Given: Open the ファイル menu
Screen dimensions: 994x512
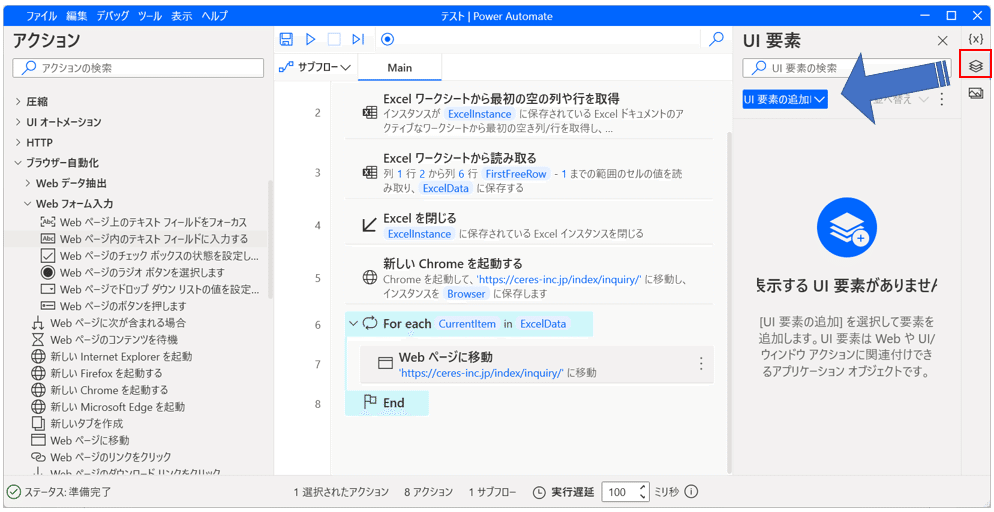Looking at the screenshot, I should [x=41, y=16].
